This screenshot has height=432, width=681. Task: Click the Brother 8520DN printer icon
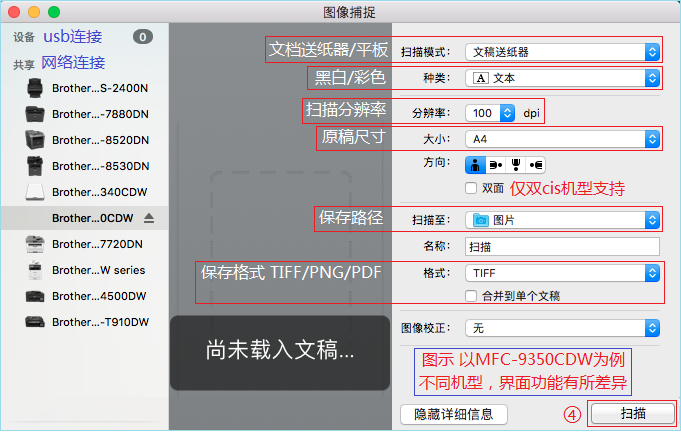(35, 140)
